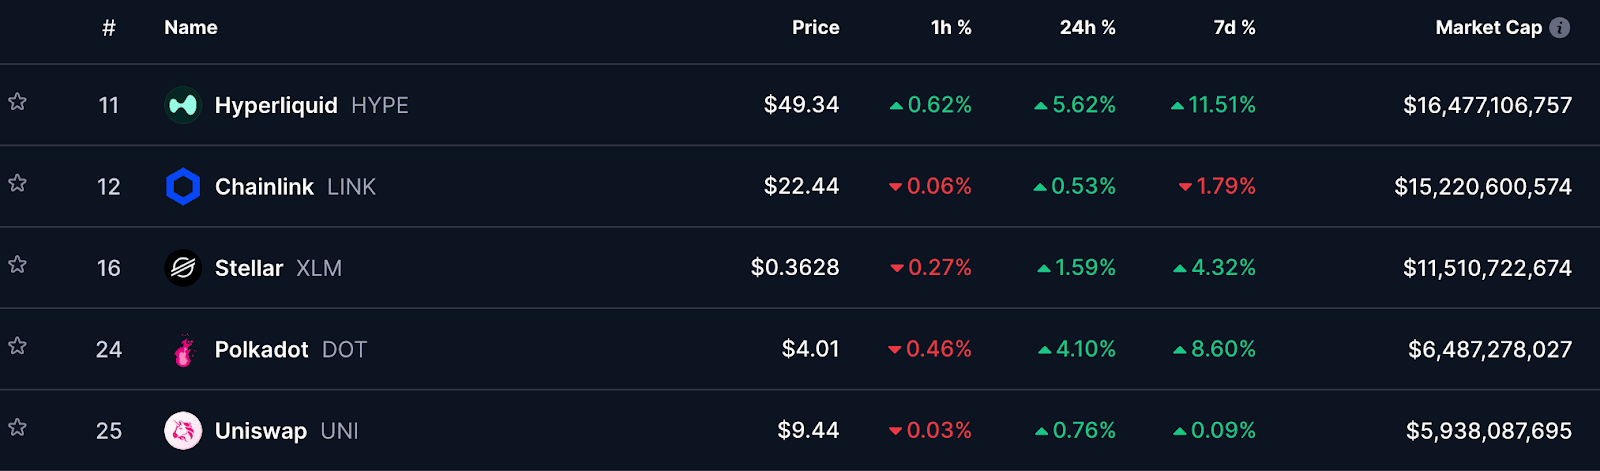
Task: Sort by the 7d % column header
Action: pyautogui.click(x=1234, y=28)
